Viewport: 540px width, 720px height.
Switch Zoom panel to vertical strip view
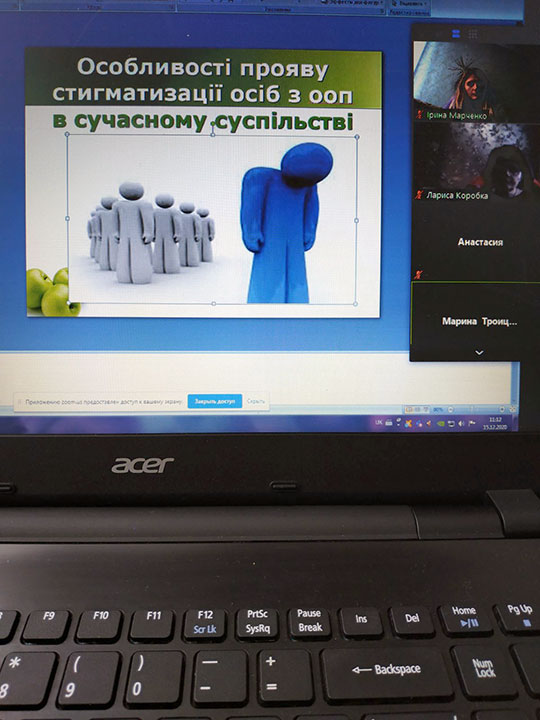[456, 34]
